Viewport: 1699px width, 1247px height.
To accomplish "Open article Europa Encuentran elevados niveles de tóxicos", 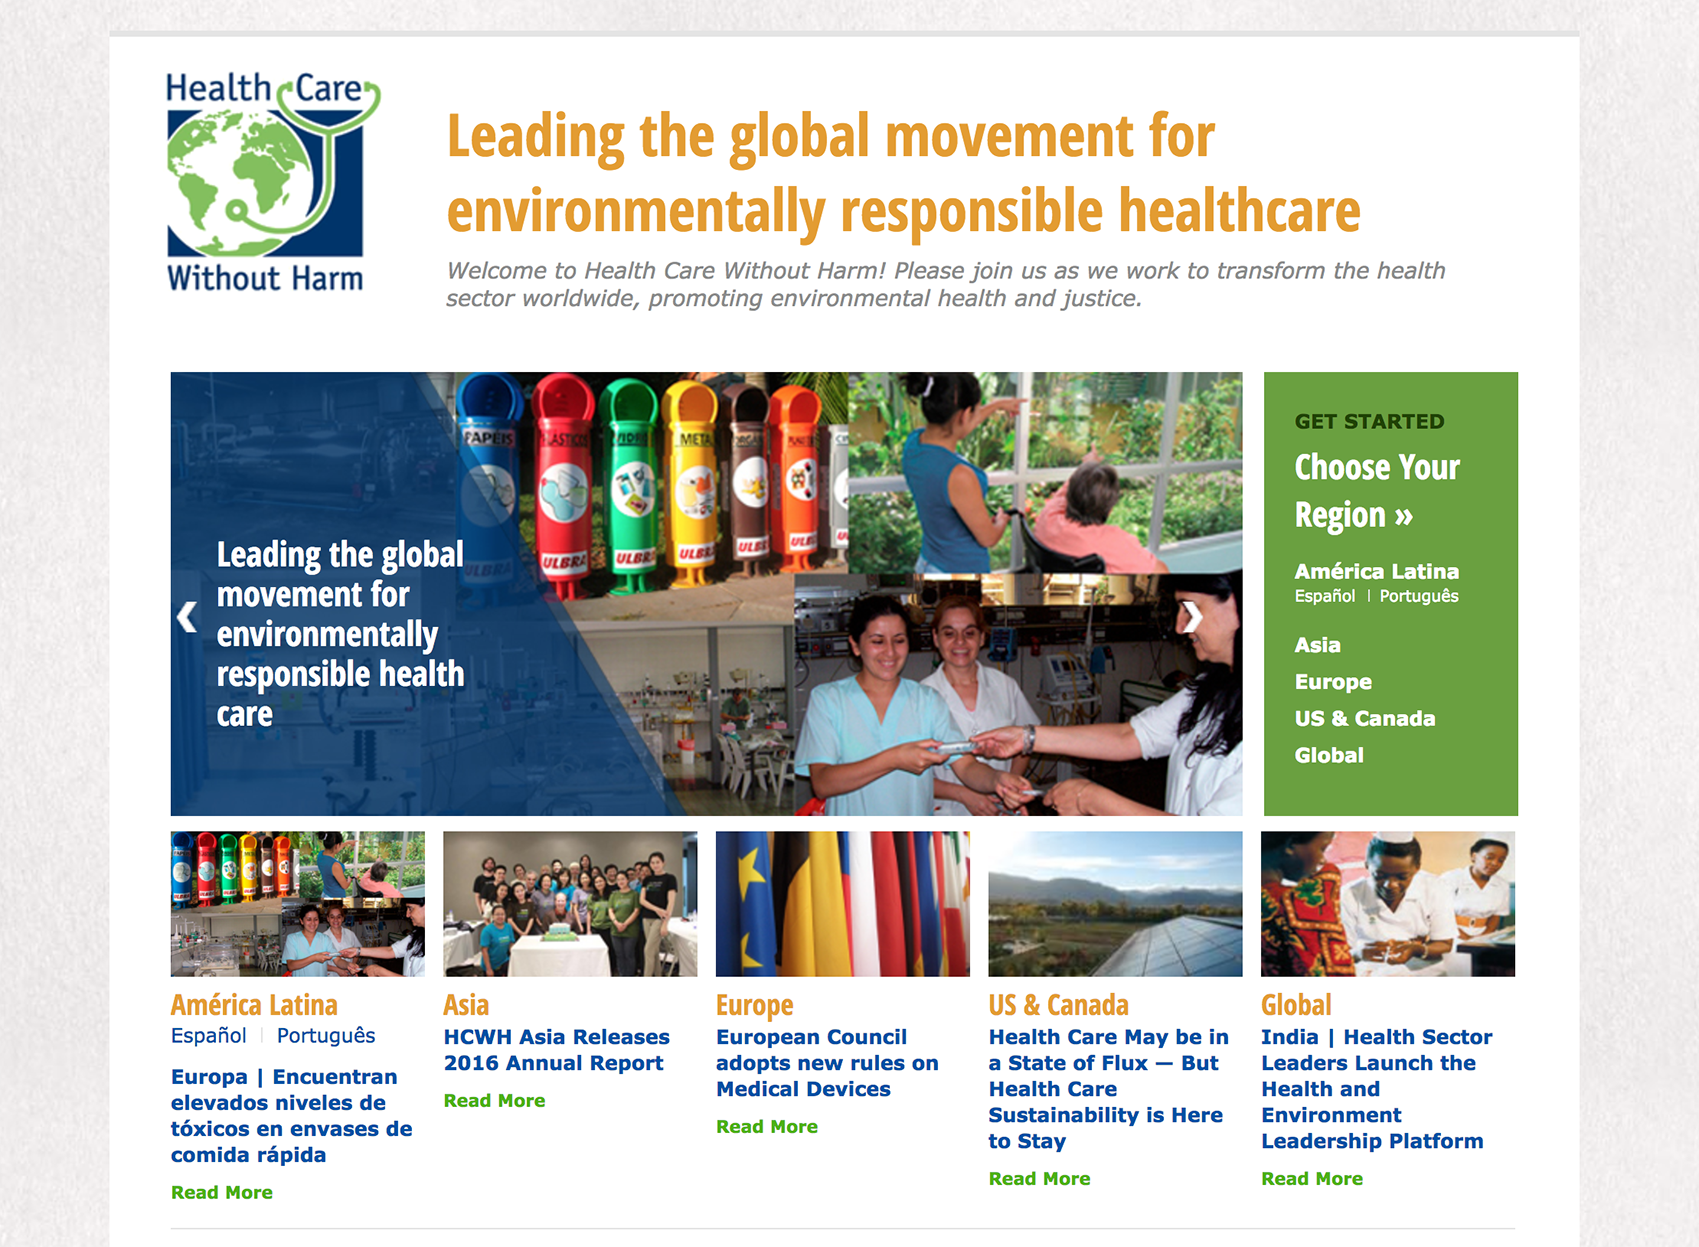I will click(292, 1115).
